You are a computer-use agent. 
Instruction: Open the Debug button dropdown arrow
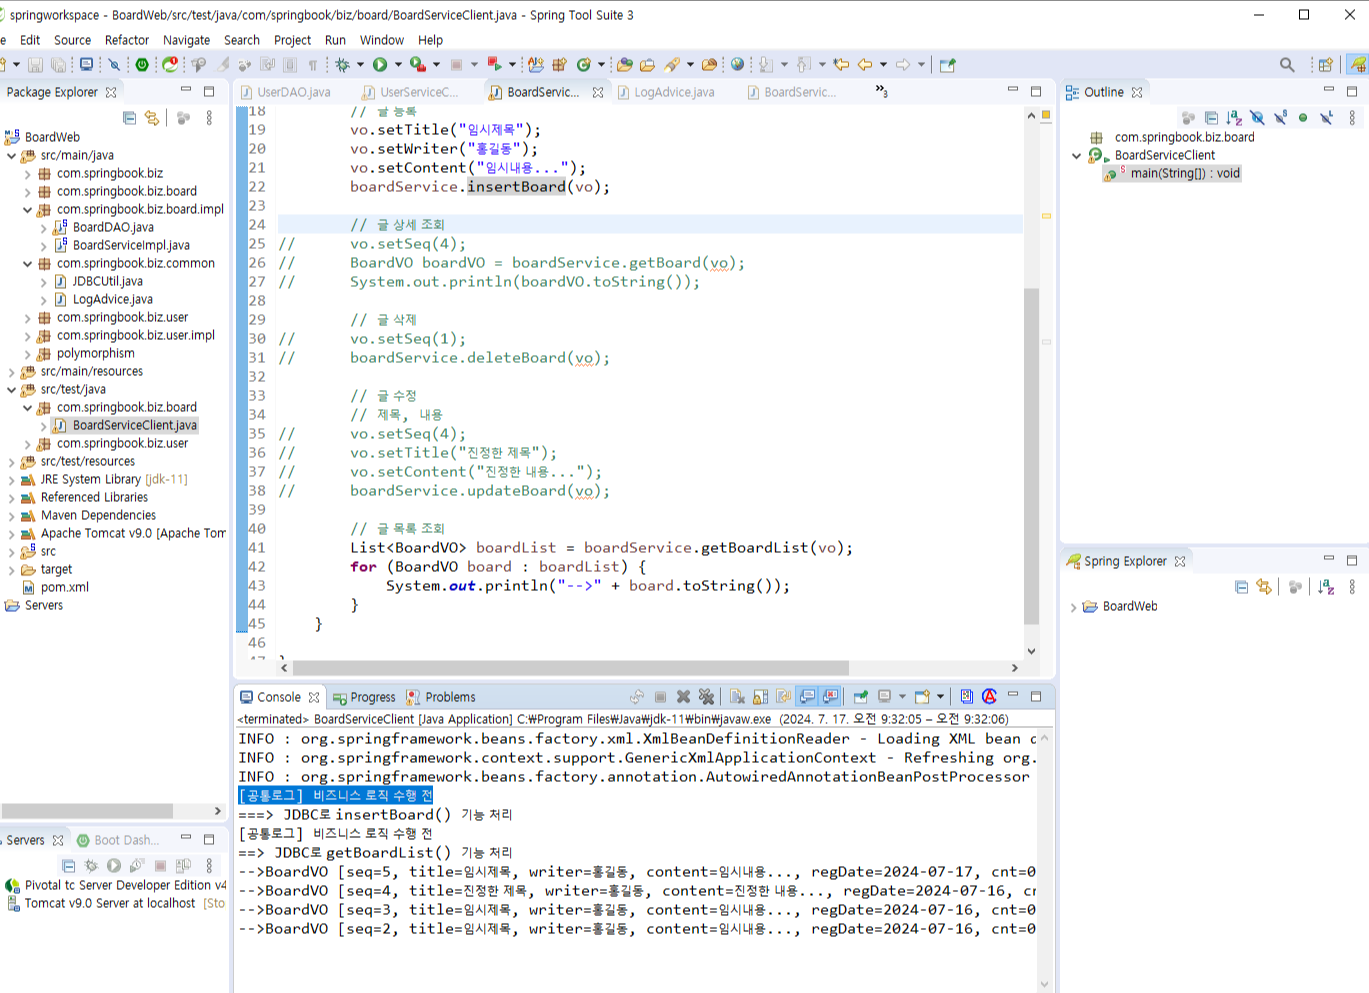point(361,65)
